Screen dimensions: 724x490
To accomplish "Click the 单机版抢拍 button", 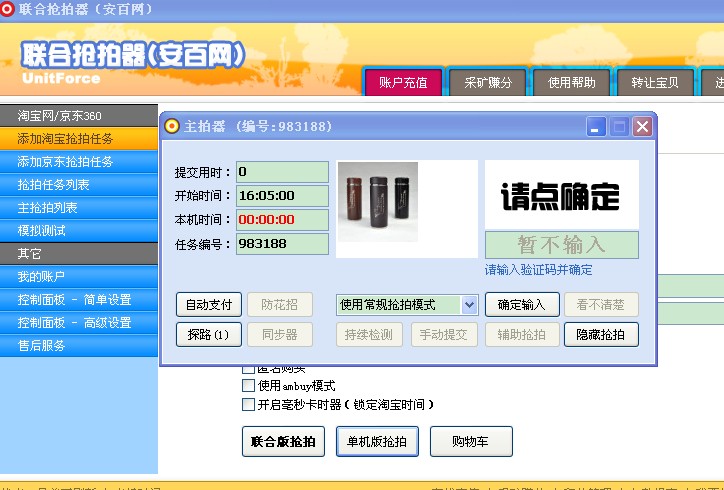I will 376,441.
